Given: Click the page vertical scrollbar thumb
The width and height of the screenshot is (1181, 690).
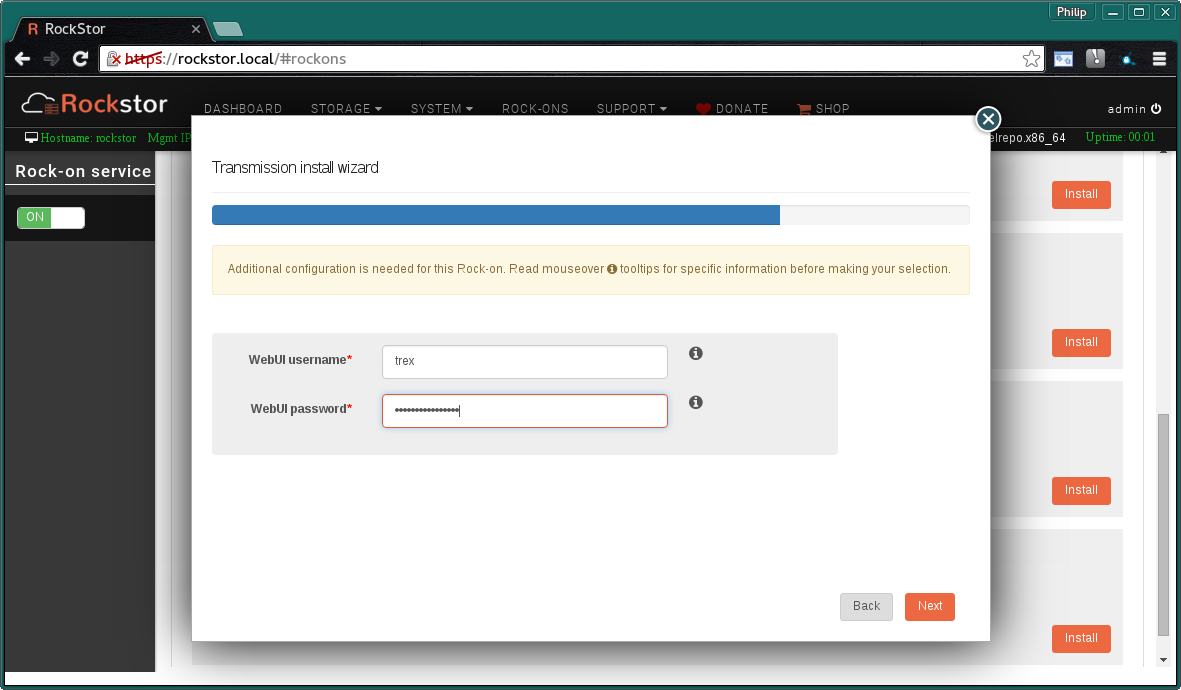Looking at the screenshot, I should click(1163, 524).
